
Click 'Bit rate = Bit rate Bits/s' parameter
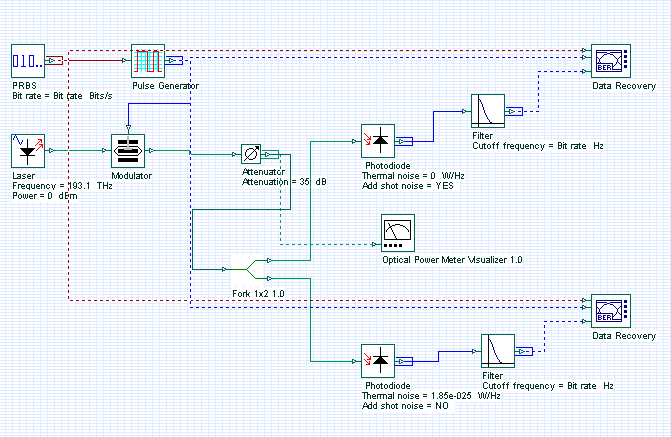[x=62, y=96]
